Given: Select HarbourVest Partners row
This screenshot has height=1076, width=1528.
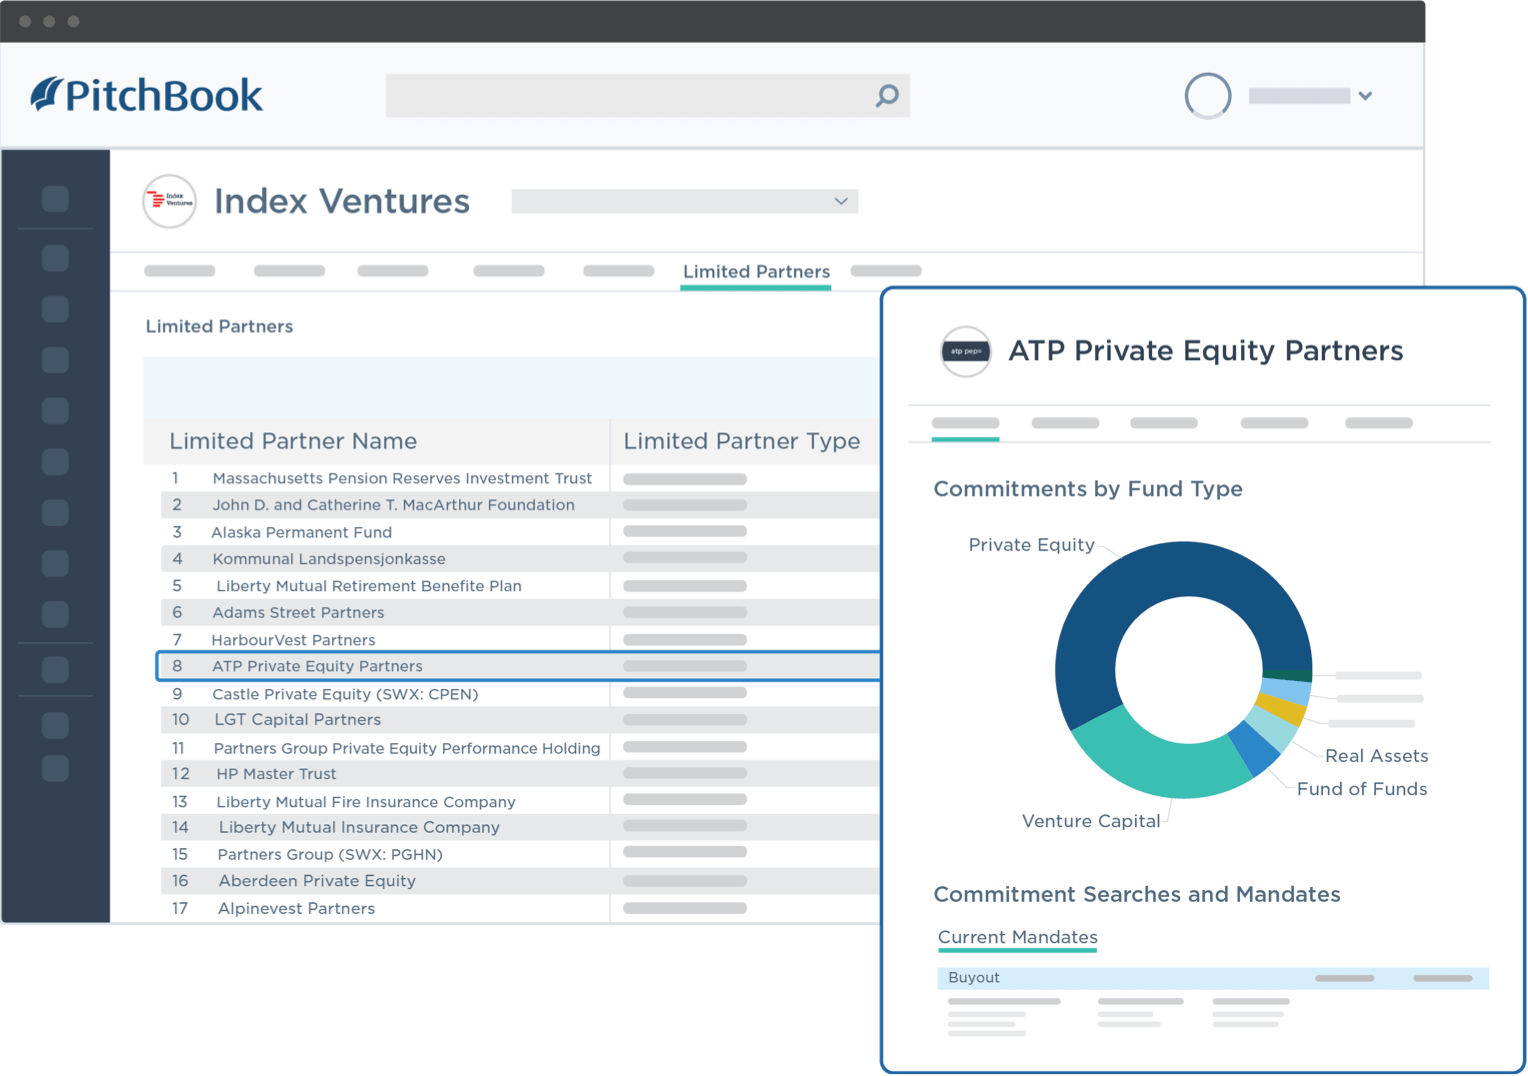Looking at the screenshot, I should 520,639.
